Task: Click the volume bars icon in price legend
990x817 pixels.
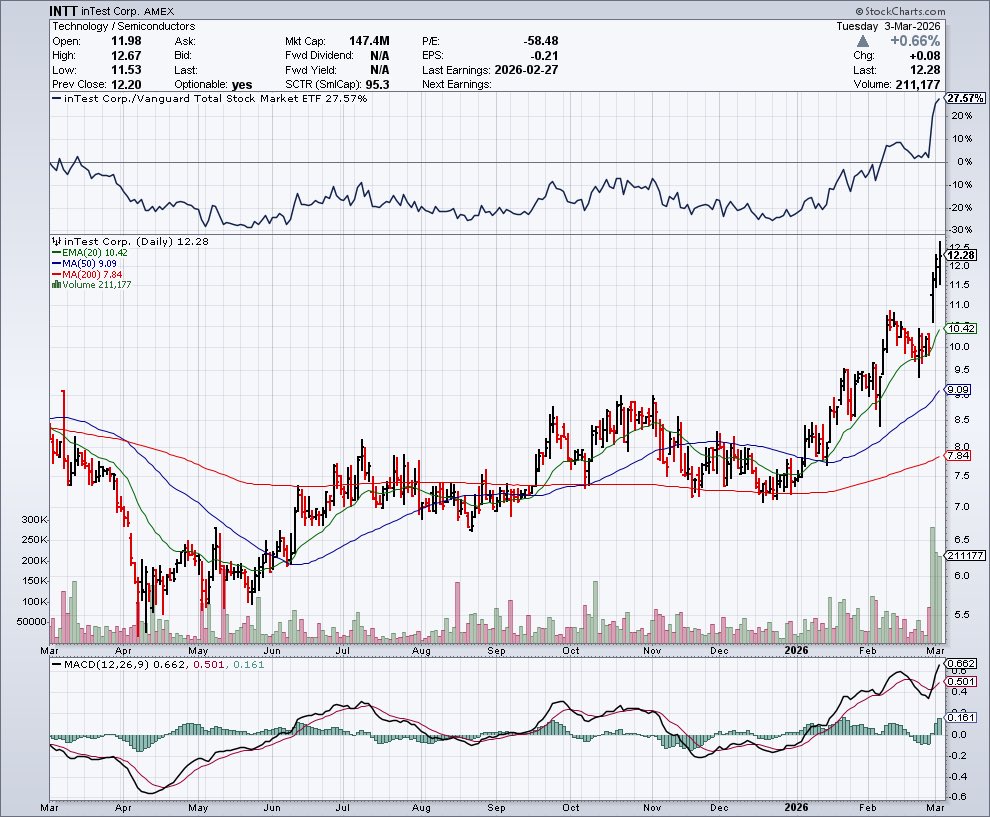Action: coord(56,285)
